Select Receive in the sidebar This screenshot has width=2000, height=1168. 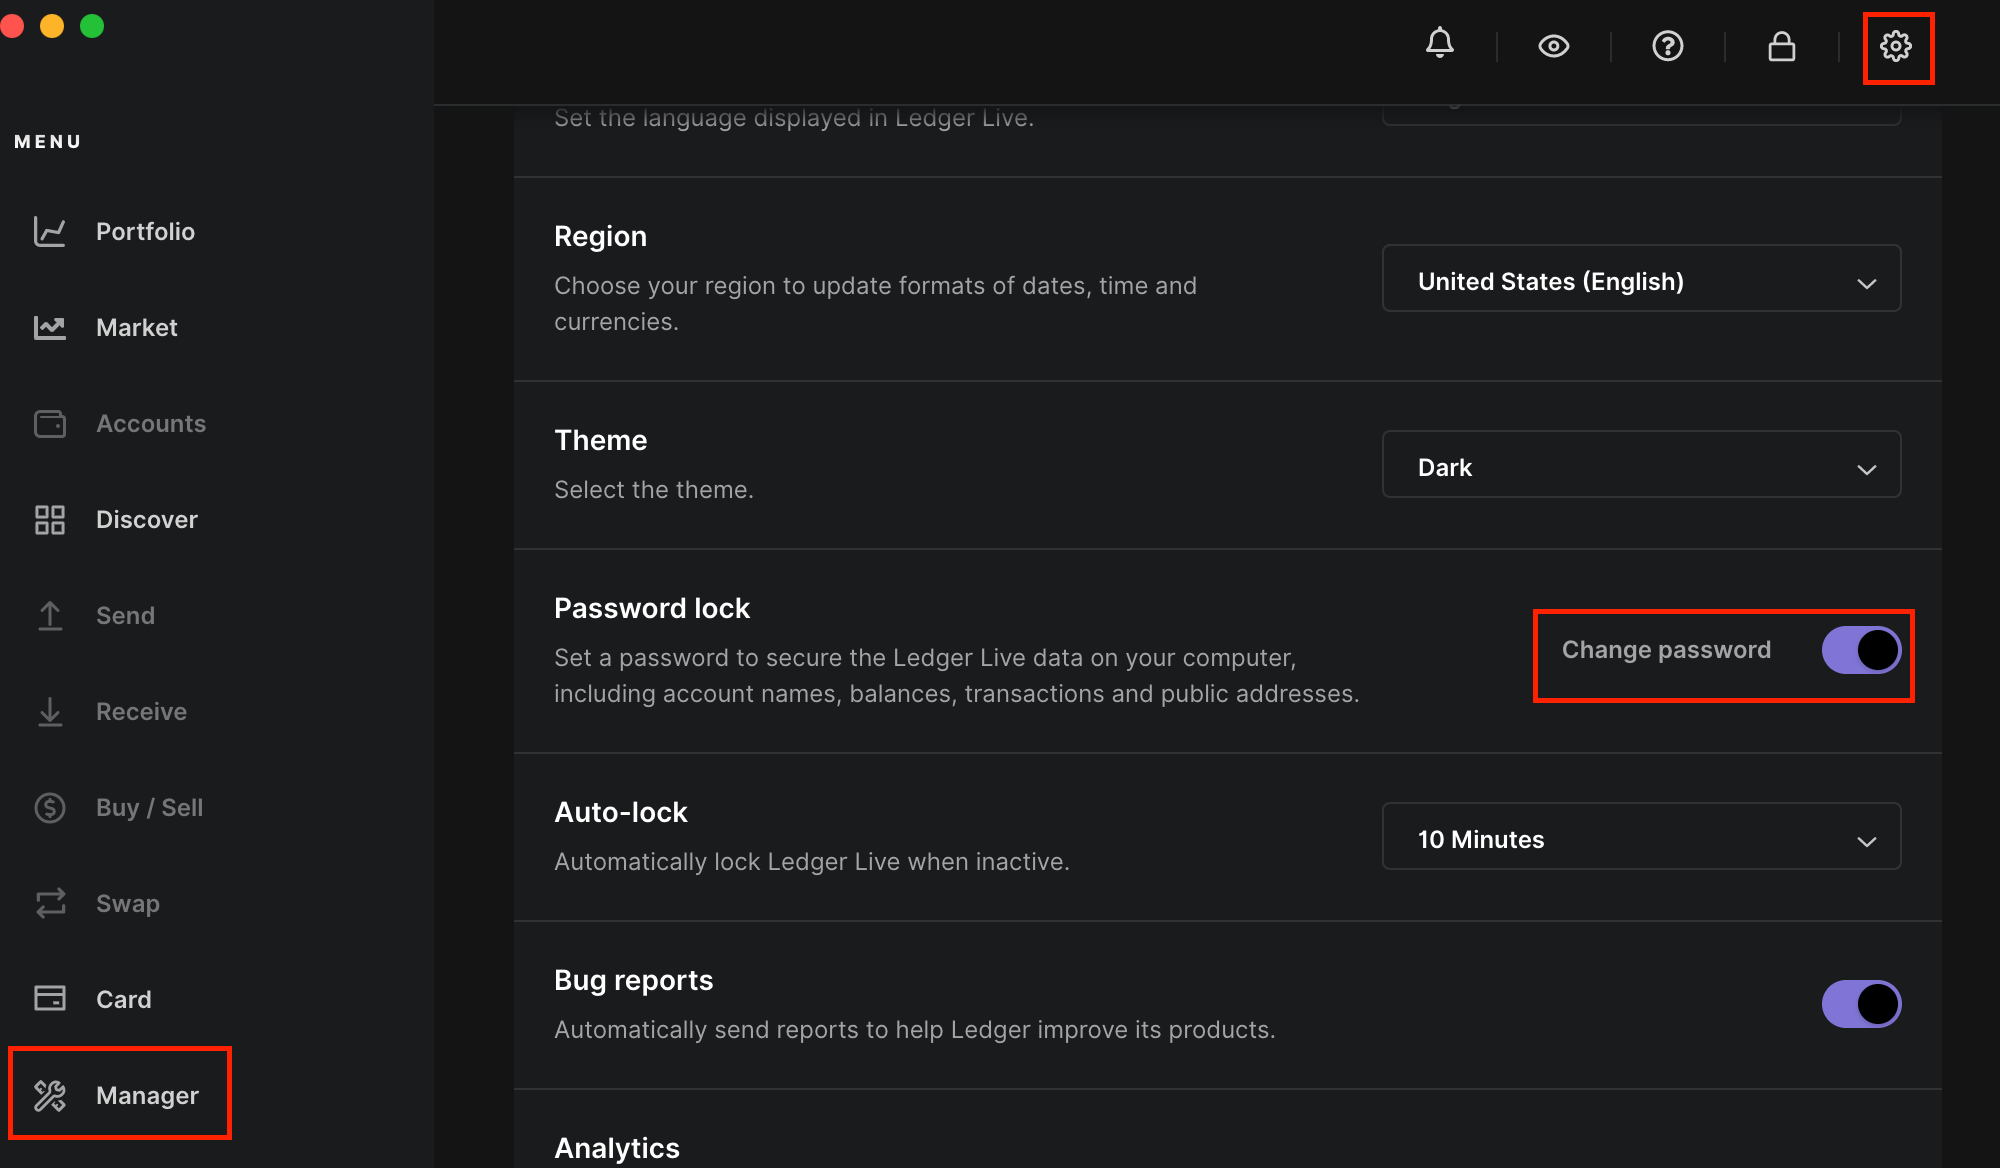point(141,712)
